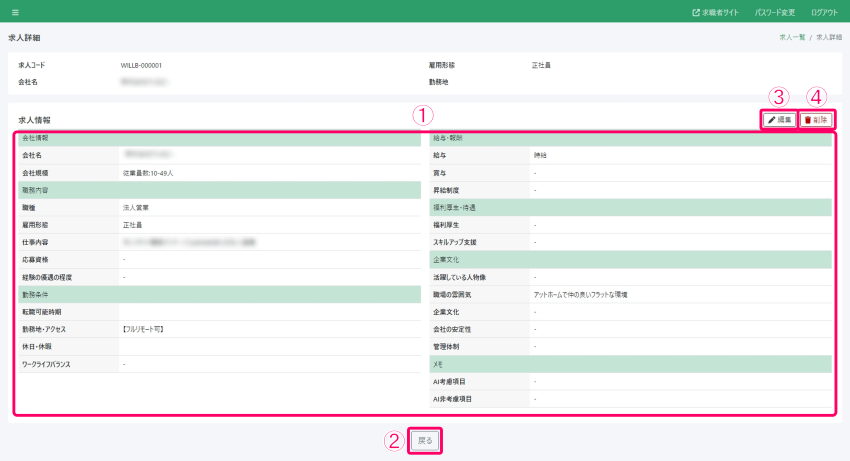Select the 職務内容 section header
The height and width of the screenshot is (461, 850).
pyautogui.click(x=42, y=190)
